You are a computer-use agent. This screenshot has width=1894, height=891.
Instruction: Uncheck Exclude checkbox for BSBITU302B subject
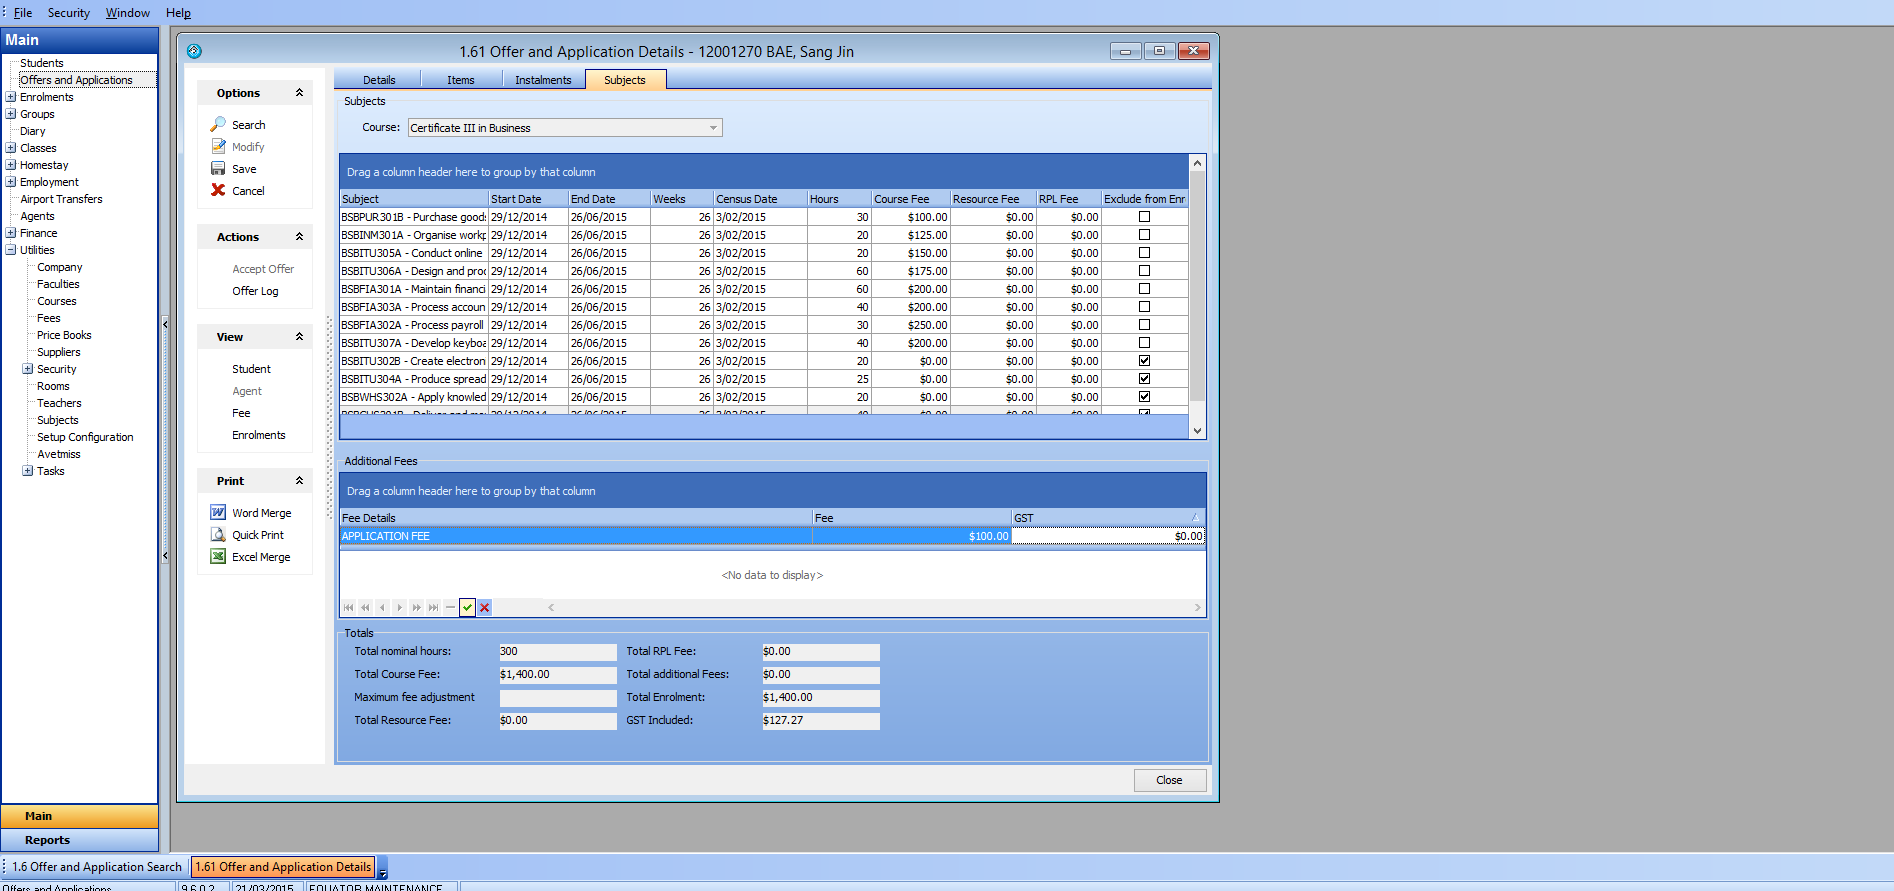(1144, 361)
